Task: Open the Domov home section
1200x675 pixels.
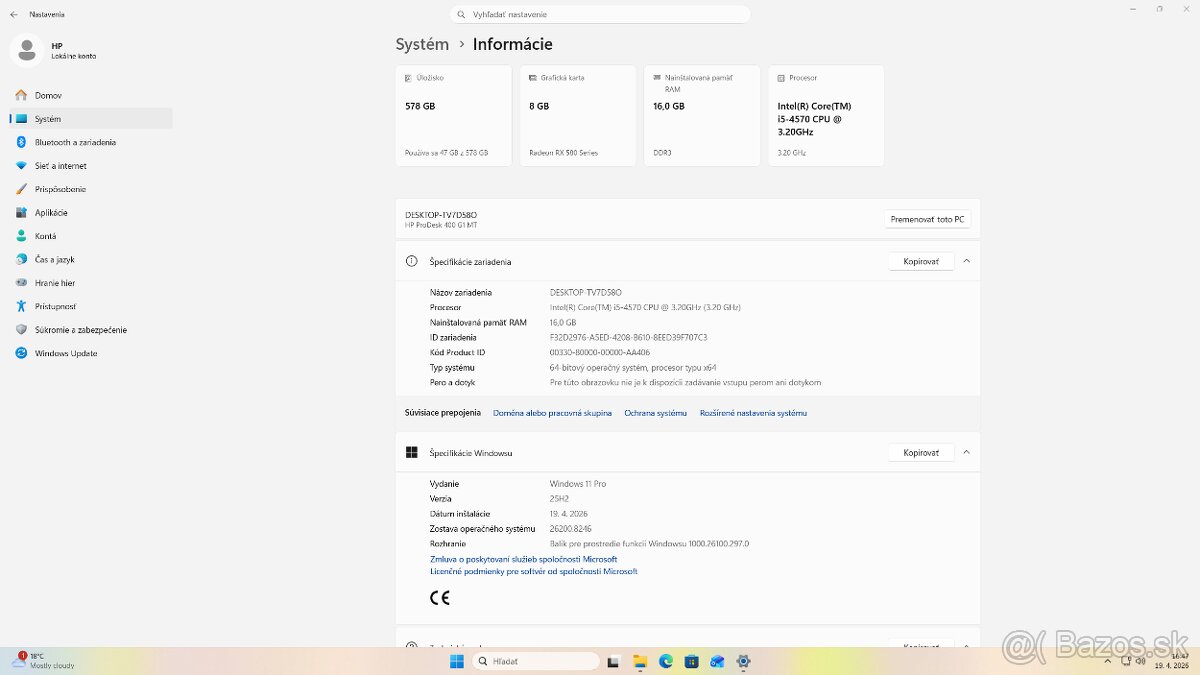Action: (90, 95)
